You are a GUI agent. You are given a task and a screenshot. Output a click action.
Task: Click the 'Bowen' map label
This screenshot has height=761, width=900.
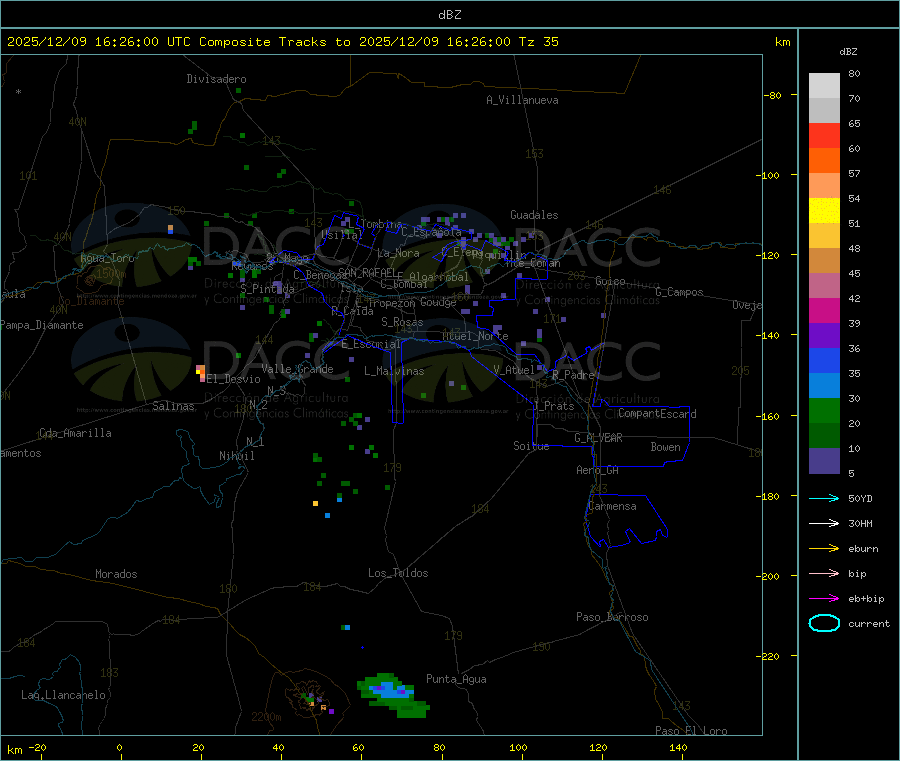(666, 447)
